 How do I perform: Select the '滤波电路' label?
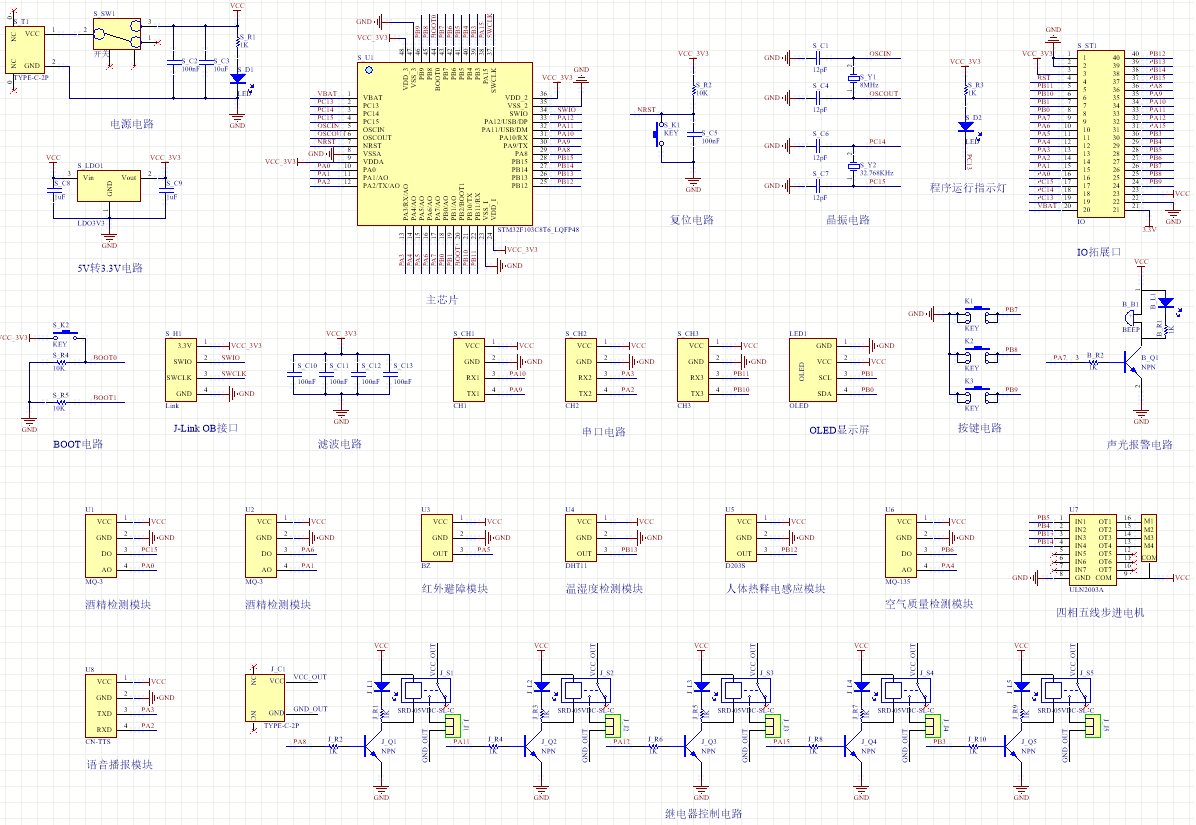click(x=340, y=444)
